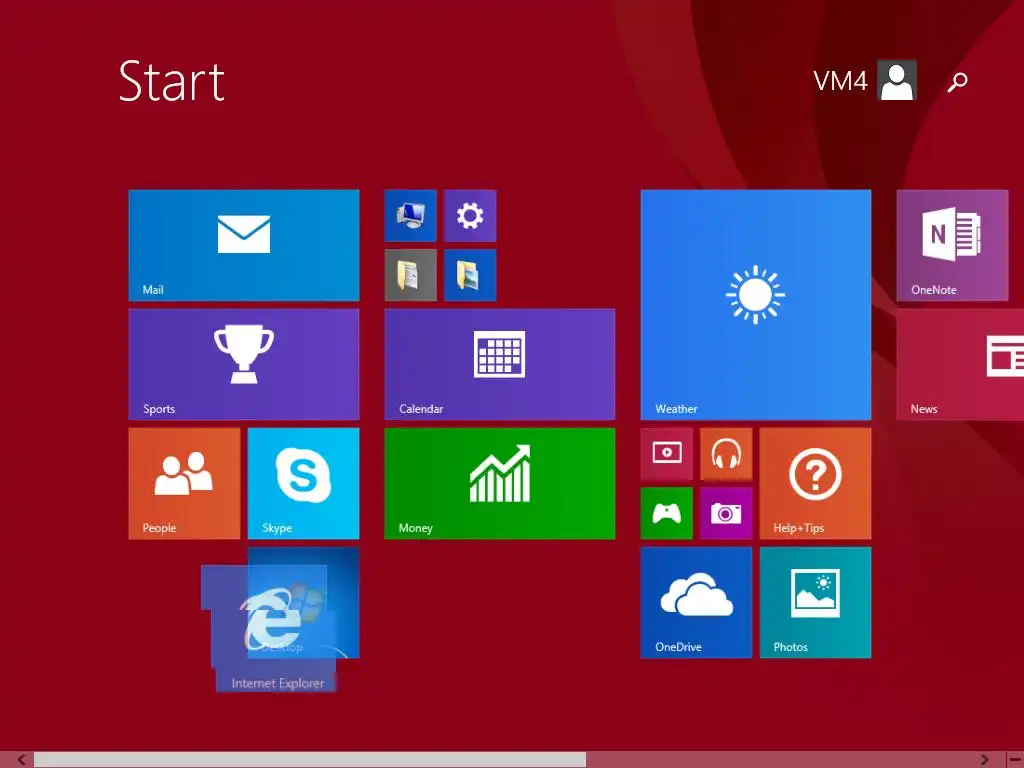Click the scrollbar right arrow

984,760
